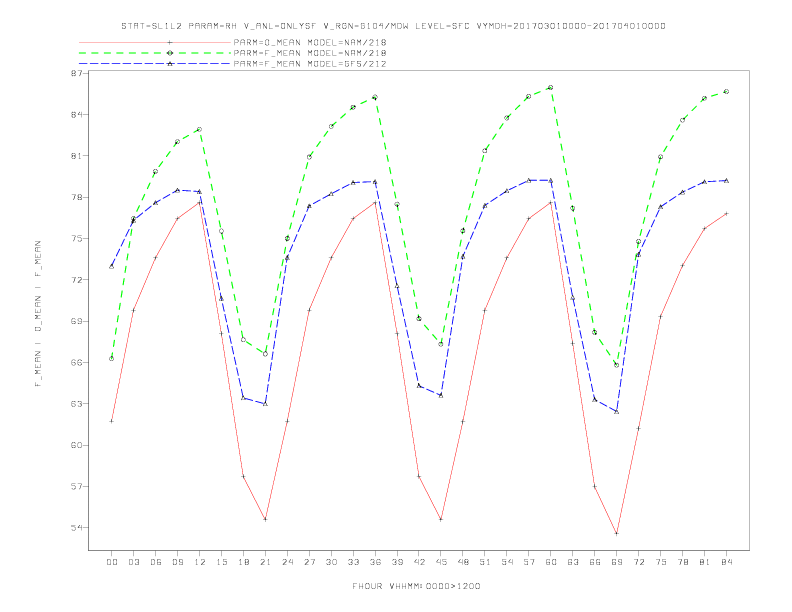Click the 33 forecast hour label on the x-axis
792x612 pixels.
[353, 562]
